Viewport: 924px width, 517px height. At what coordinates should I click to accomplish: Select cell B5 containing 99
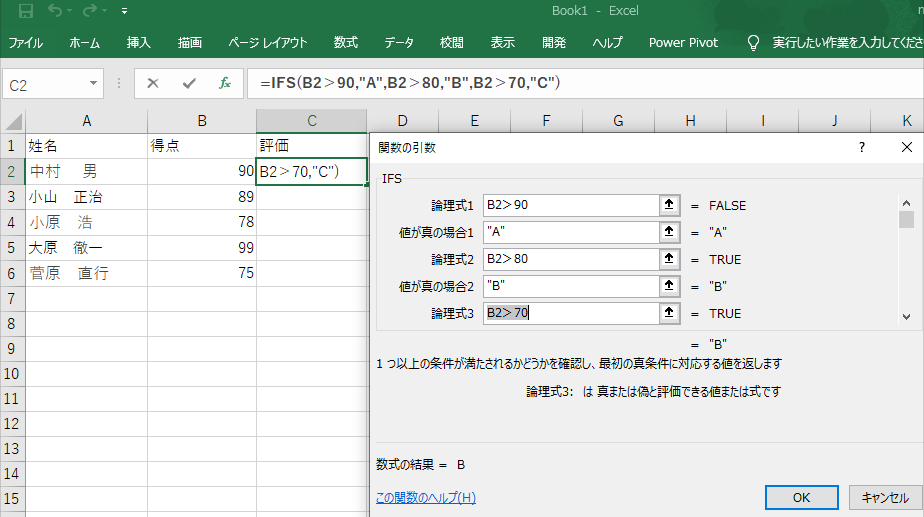(x=202, y=247)
